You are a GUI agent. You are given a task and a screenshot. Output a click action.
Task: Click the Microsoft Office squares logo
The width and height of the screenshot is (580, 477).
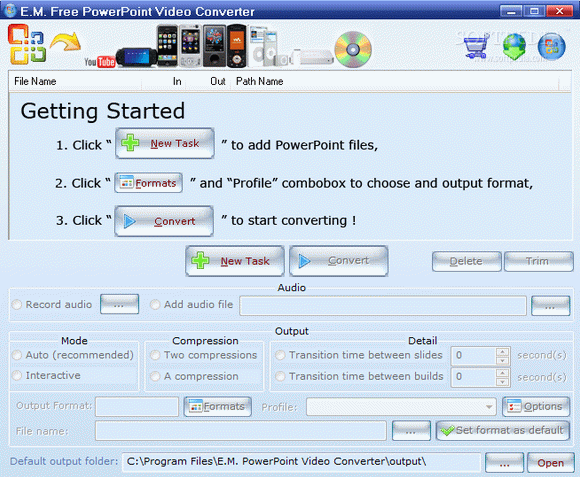27,44
